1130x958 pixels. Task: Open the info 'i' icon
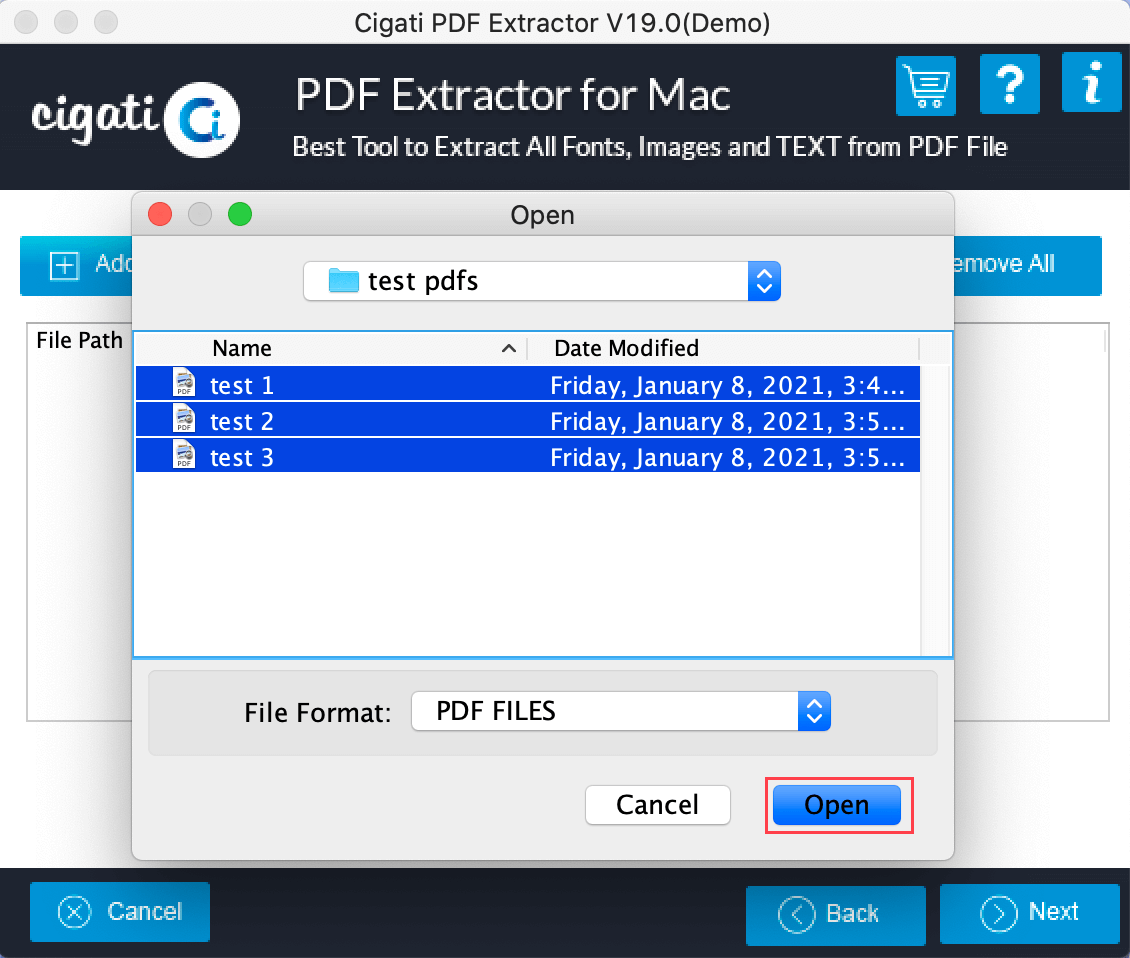[1091, 83]
